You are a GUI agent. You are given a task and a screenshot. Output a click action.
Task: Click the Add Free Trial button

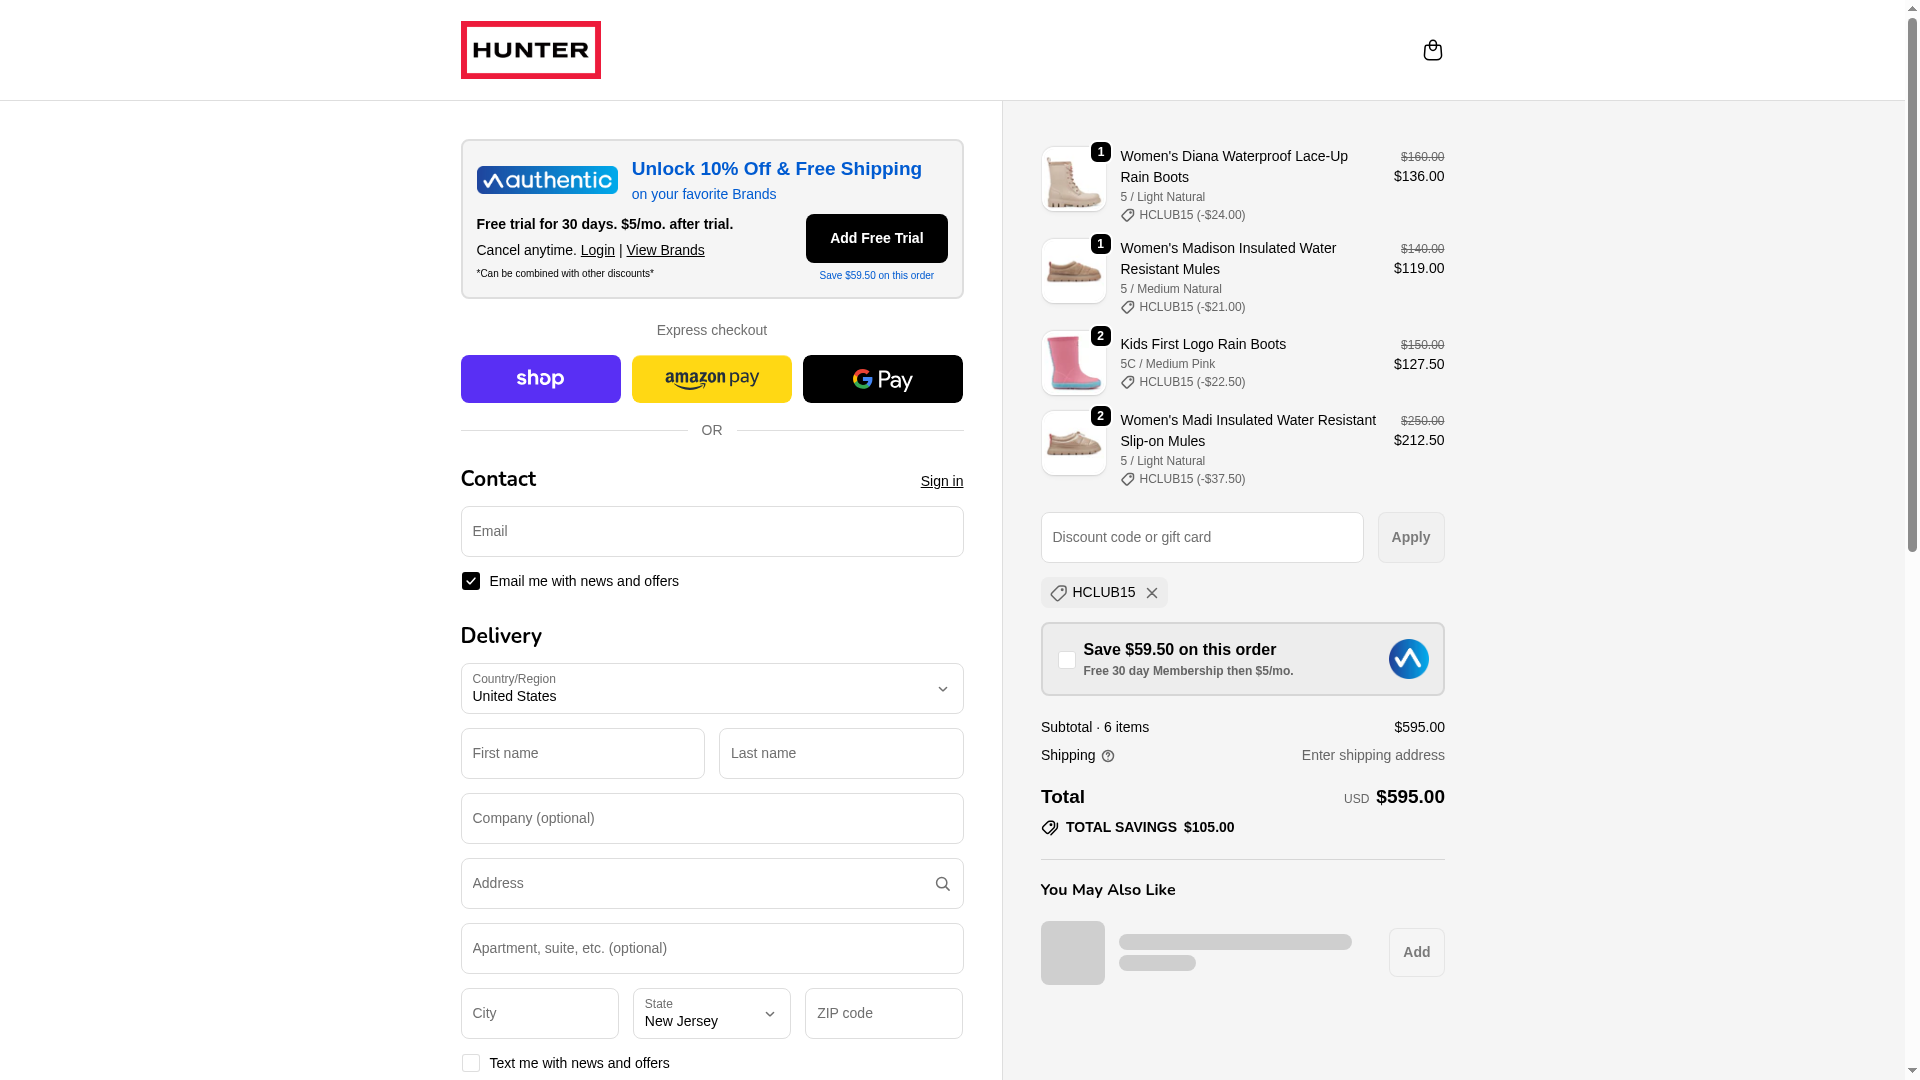point(877,238)
